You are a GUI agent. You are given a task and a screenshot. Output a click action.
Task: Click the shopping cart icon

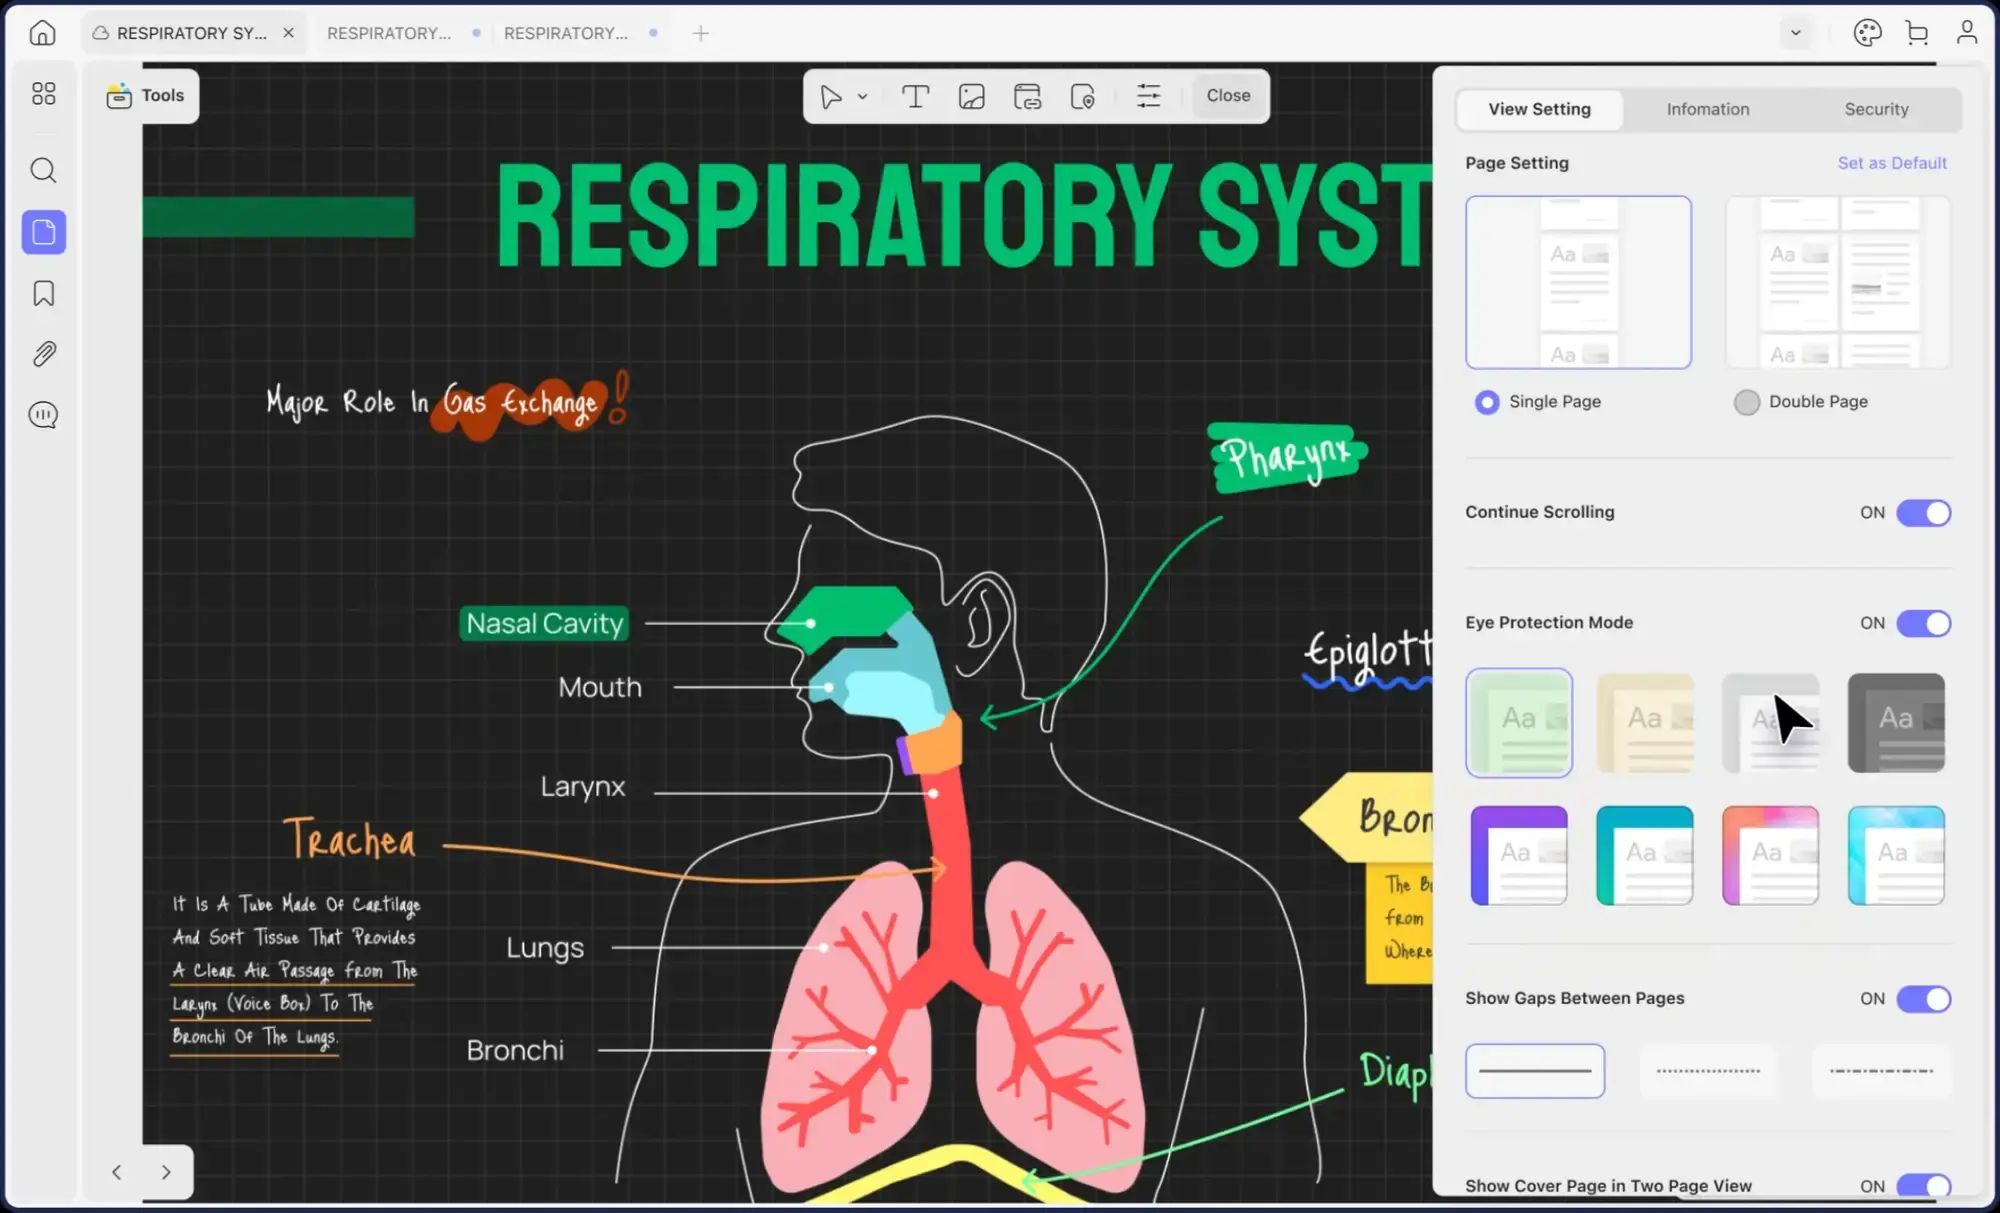1916,33
